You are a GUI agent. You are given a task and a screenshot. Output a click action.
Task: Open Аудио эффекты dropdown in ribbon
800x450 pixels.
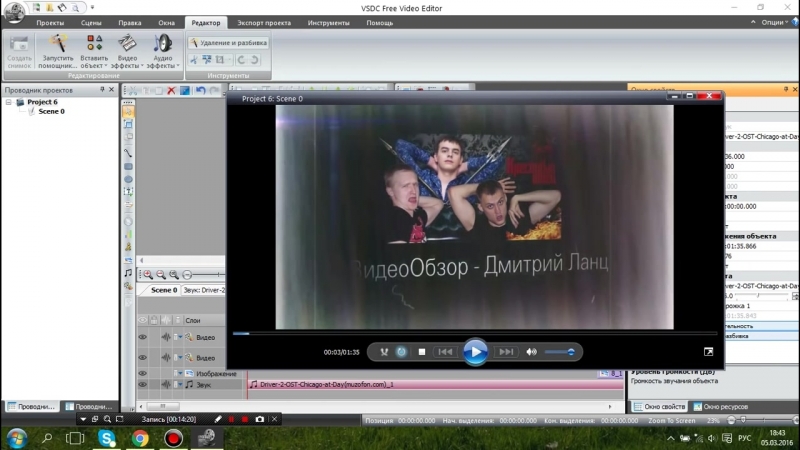point(162,50)
